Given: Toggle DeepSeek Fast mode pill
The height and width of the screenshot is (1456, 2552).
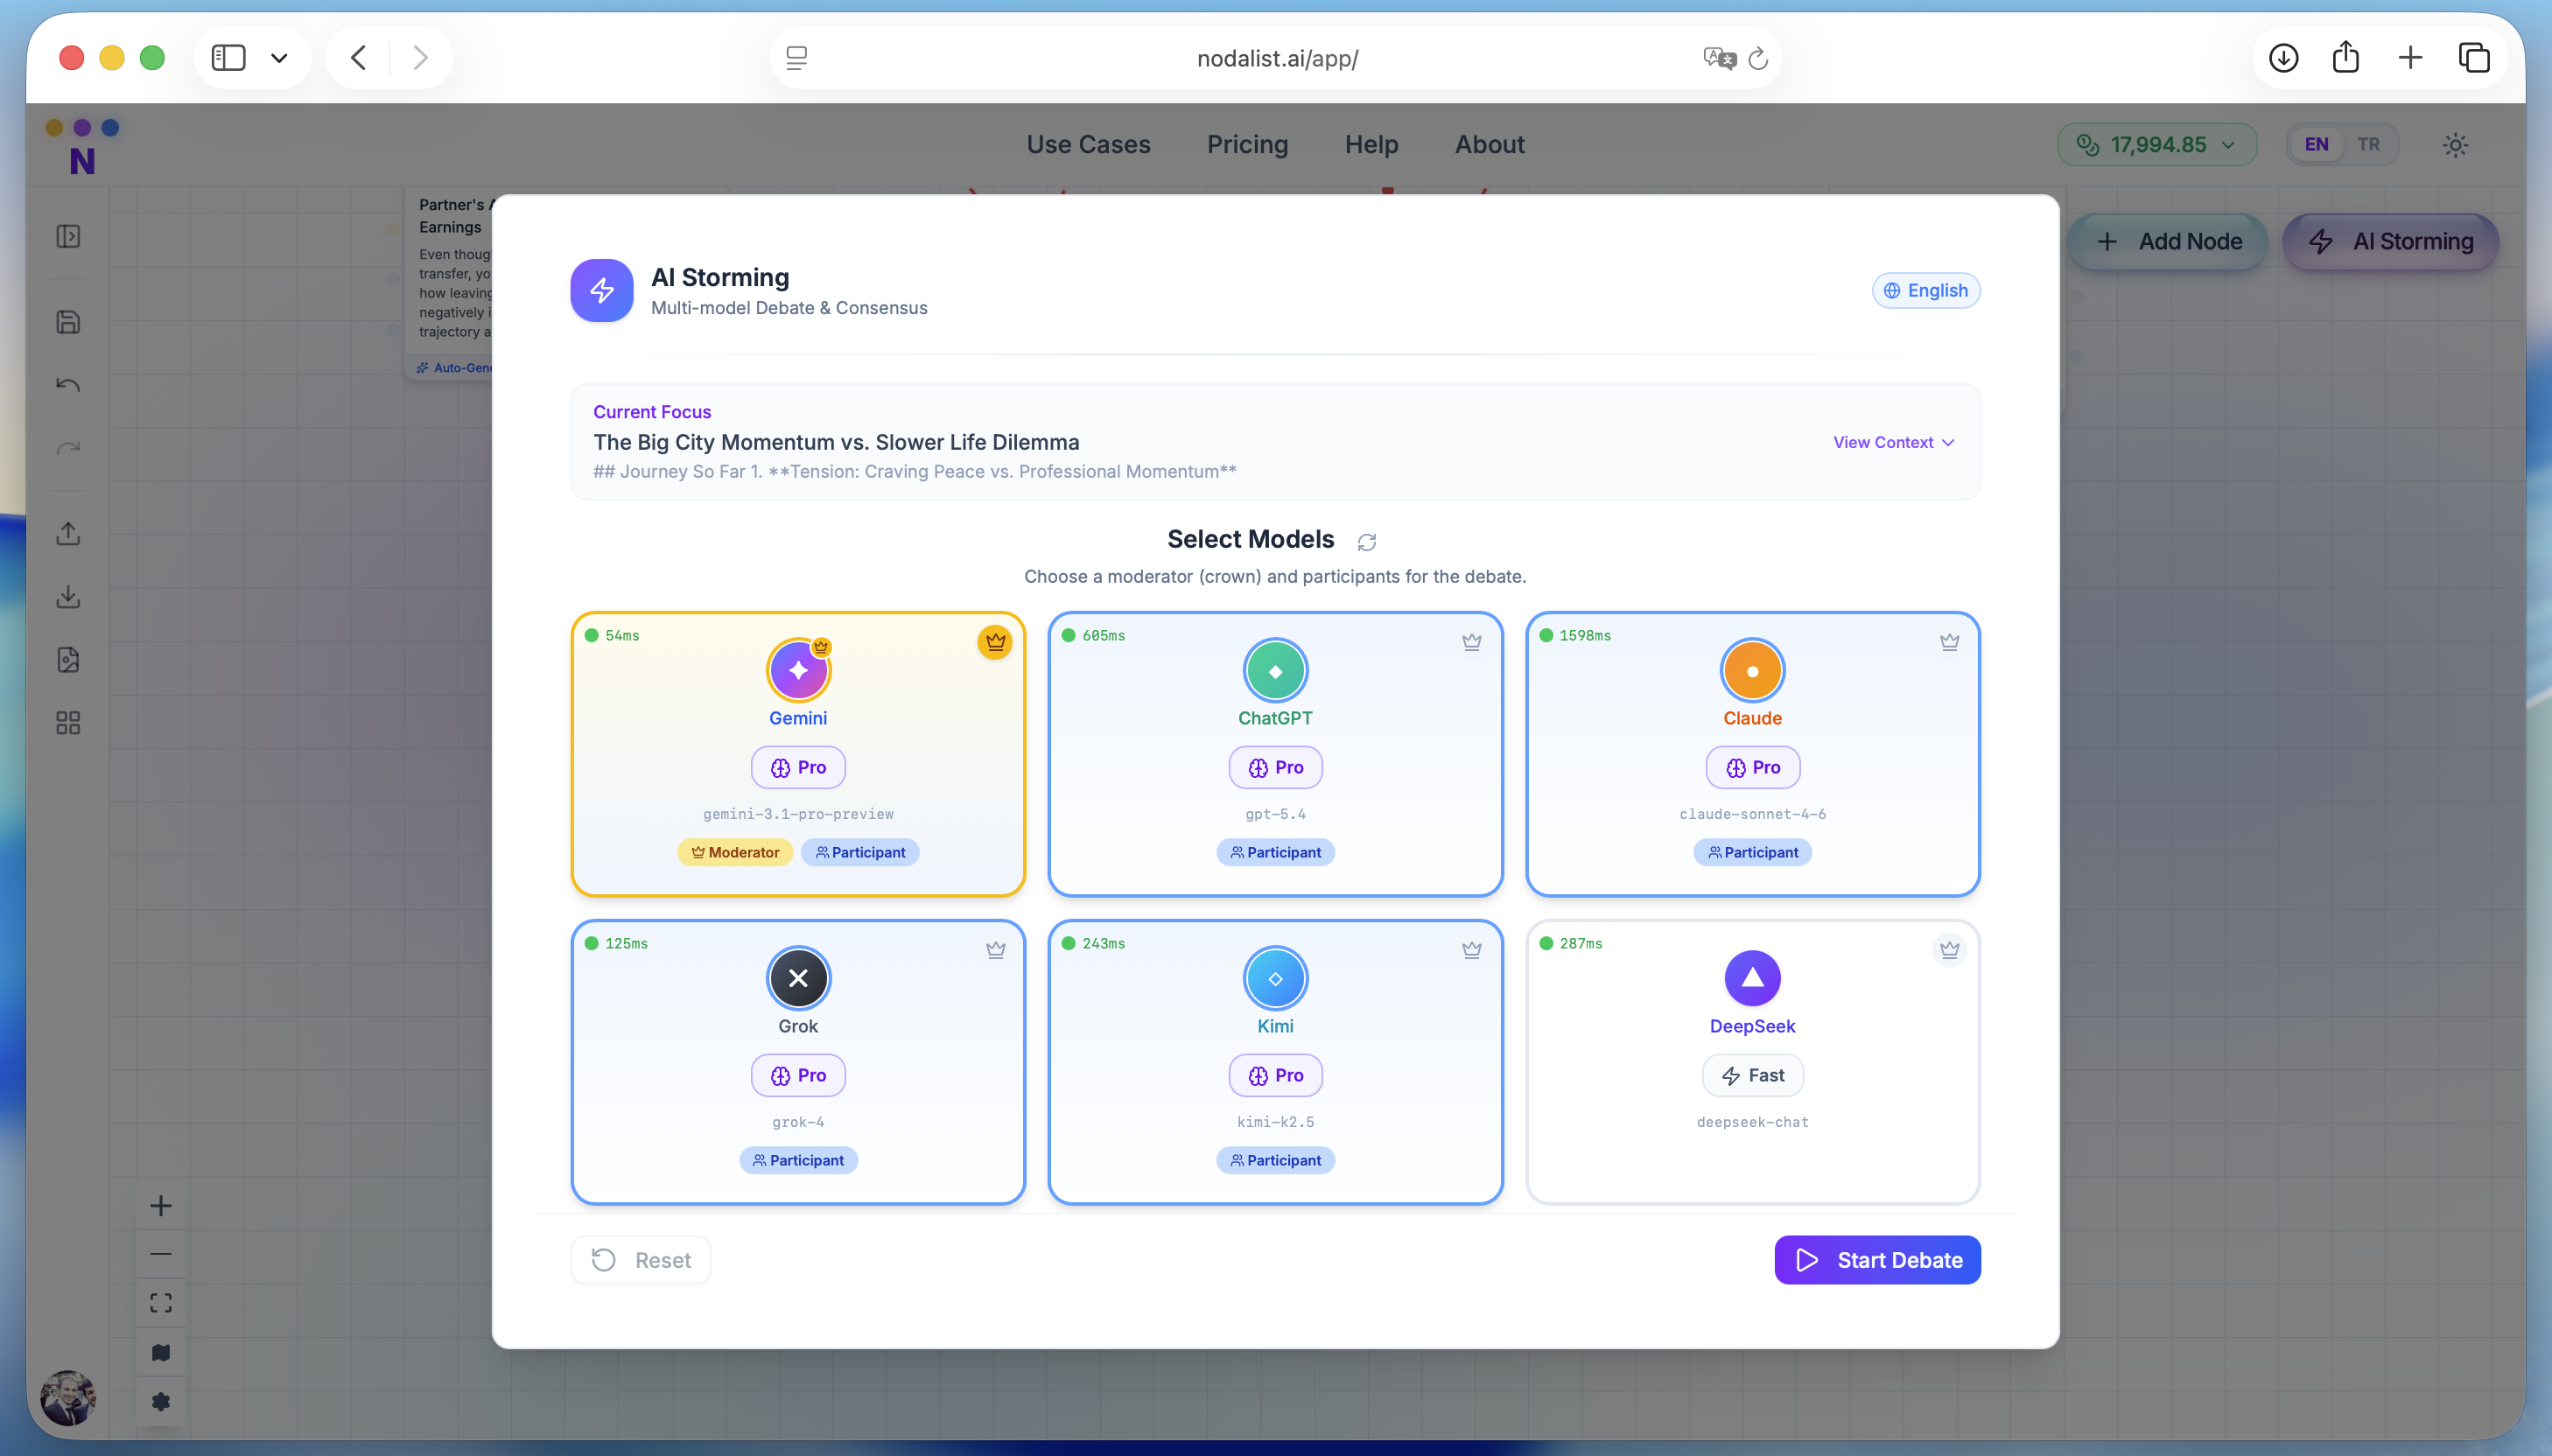Looking at the screenshot, I should pyautogui.click(x=1752, y=1075).
